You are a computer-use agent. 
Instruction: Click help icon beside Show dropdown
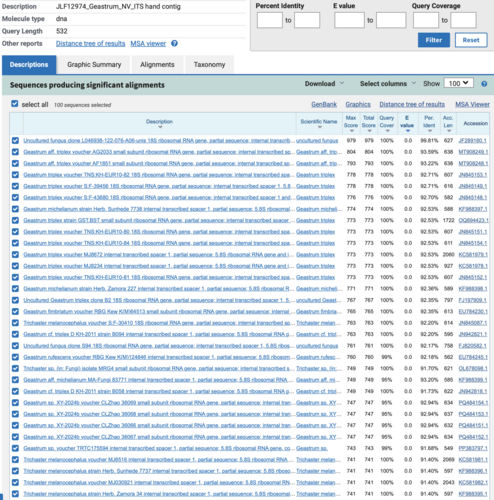tap(484, 84)
